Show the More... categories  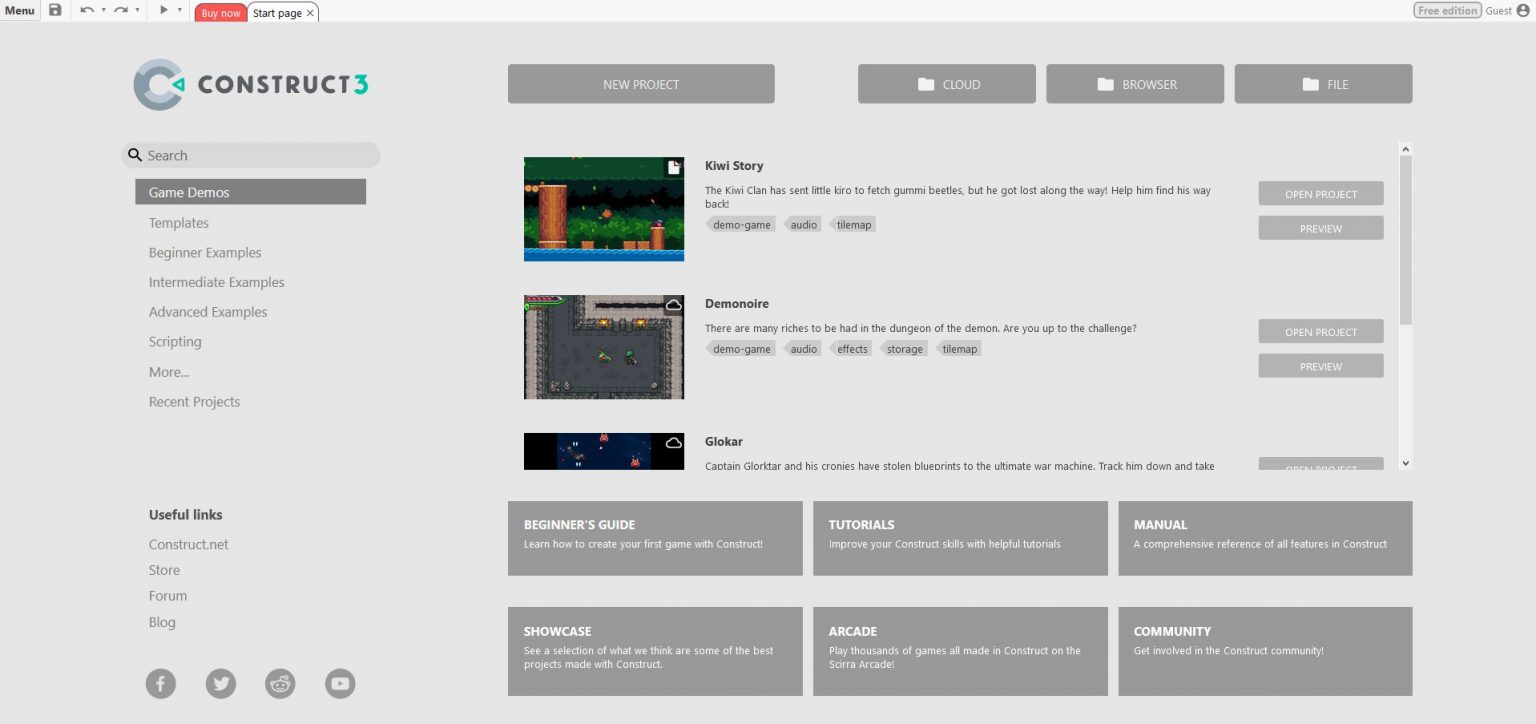tap(169, 372)
